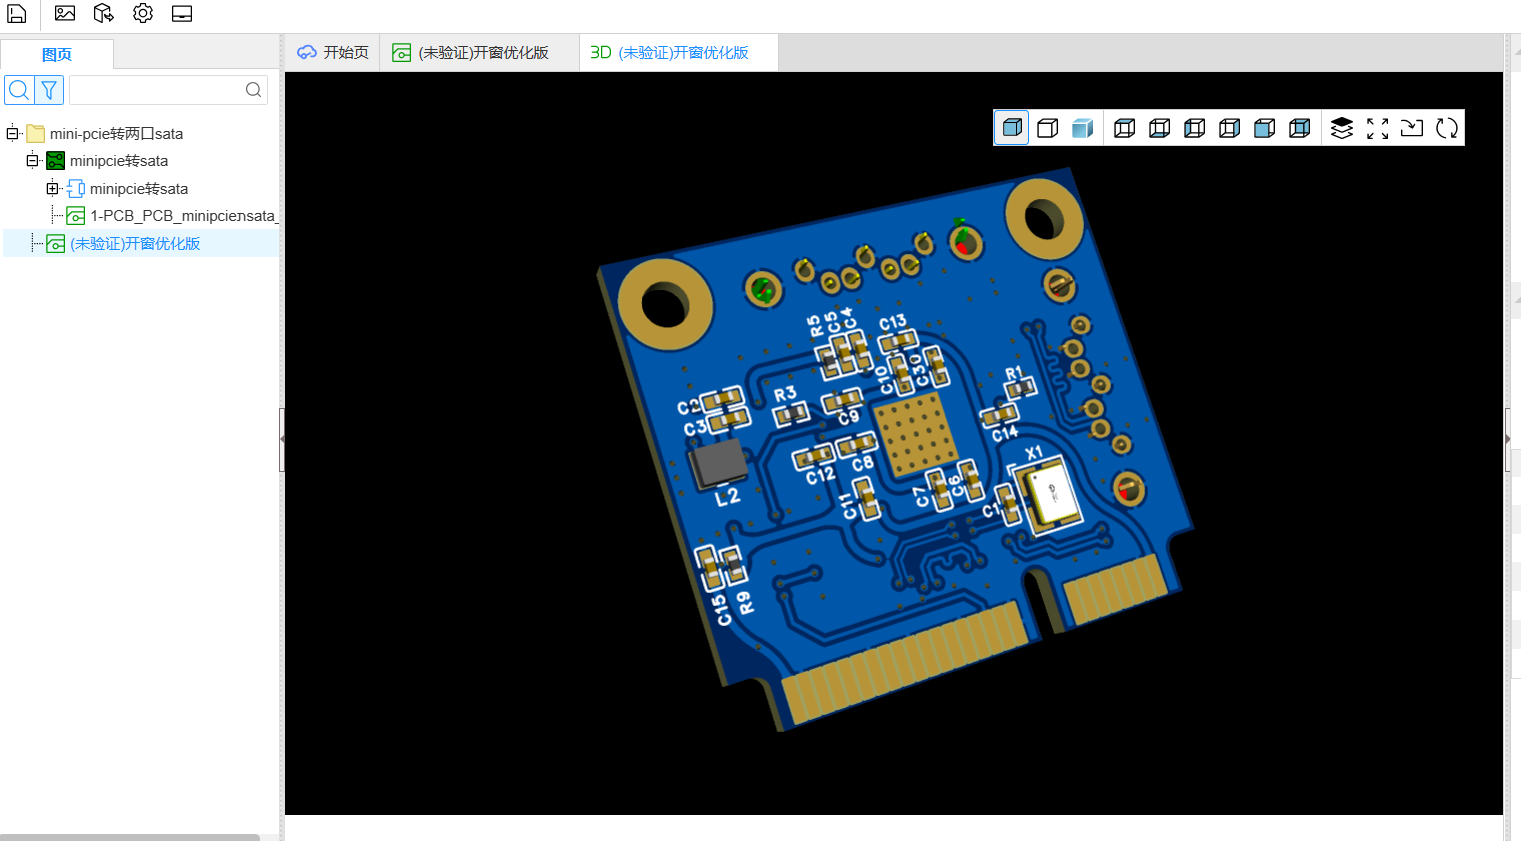1521x841 pixels.
Task: Open the 1-PCB_PCB_minipcie sata tree item
Action: [x=172, y=215]
